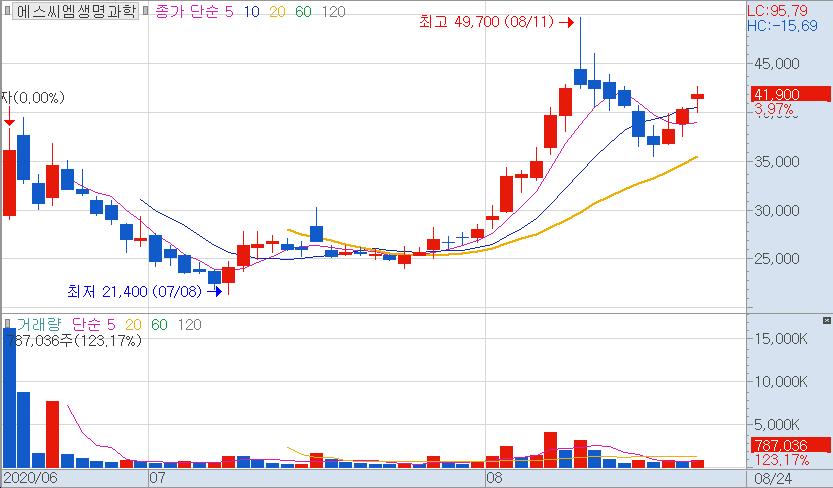Click the 45,000 price axis label
Viewport: 833px width, 488px height.
tap(777, 64)
